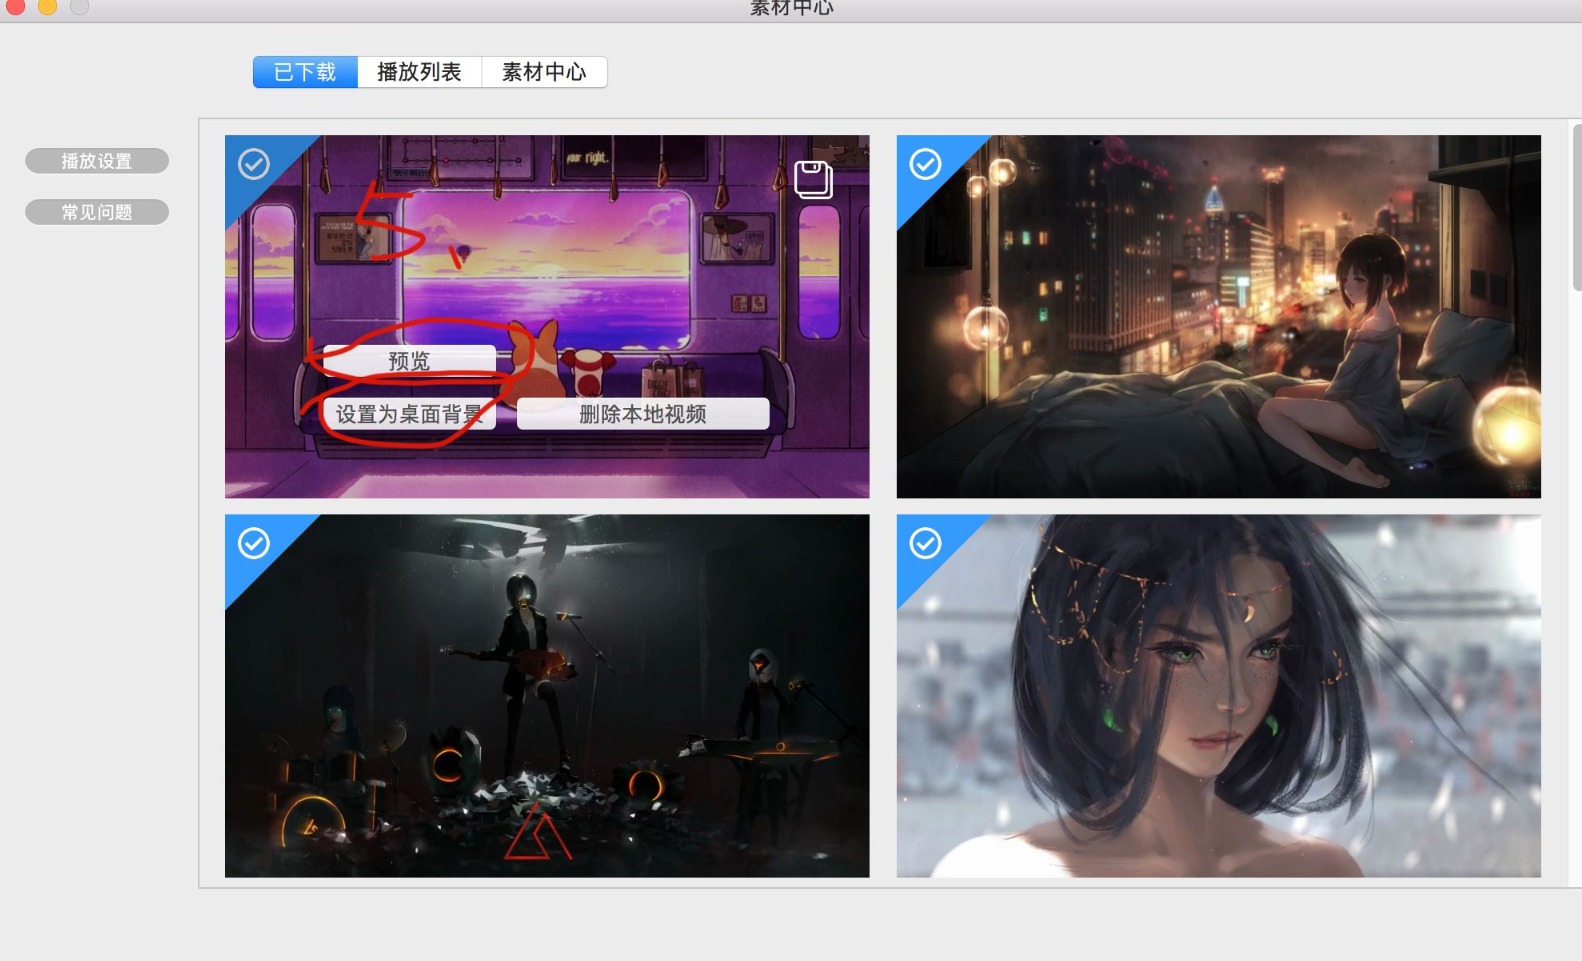The width and height of the screenshot is (1582, 961).
Task: Click 删除本地视频 button
Action: pos(643,414)
